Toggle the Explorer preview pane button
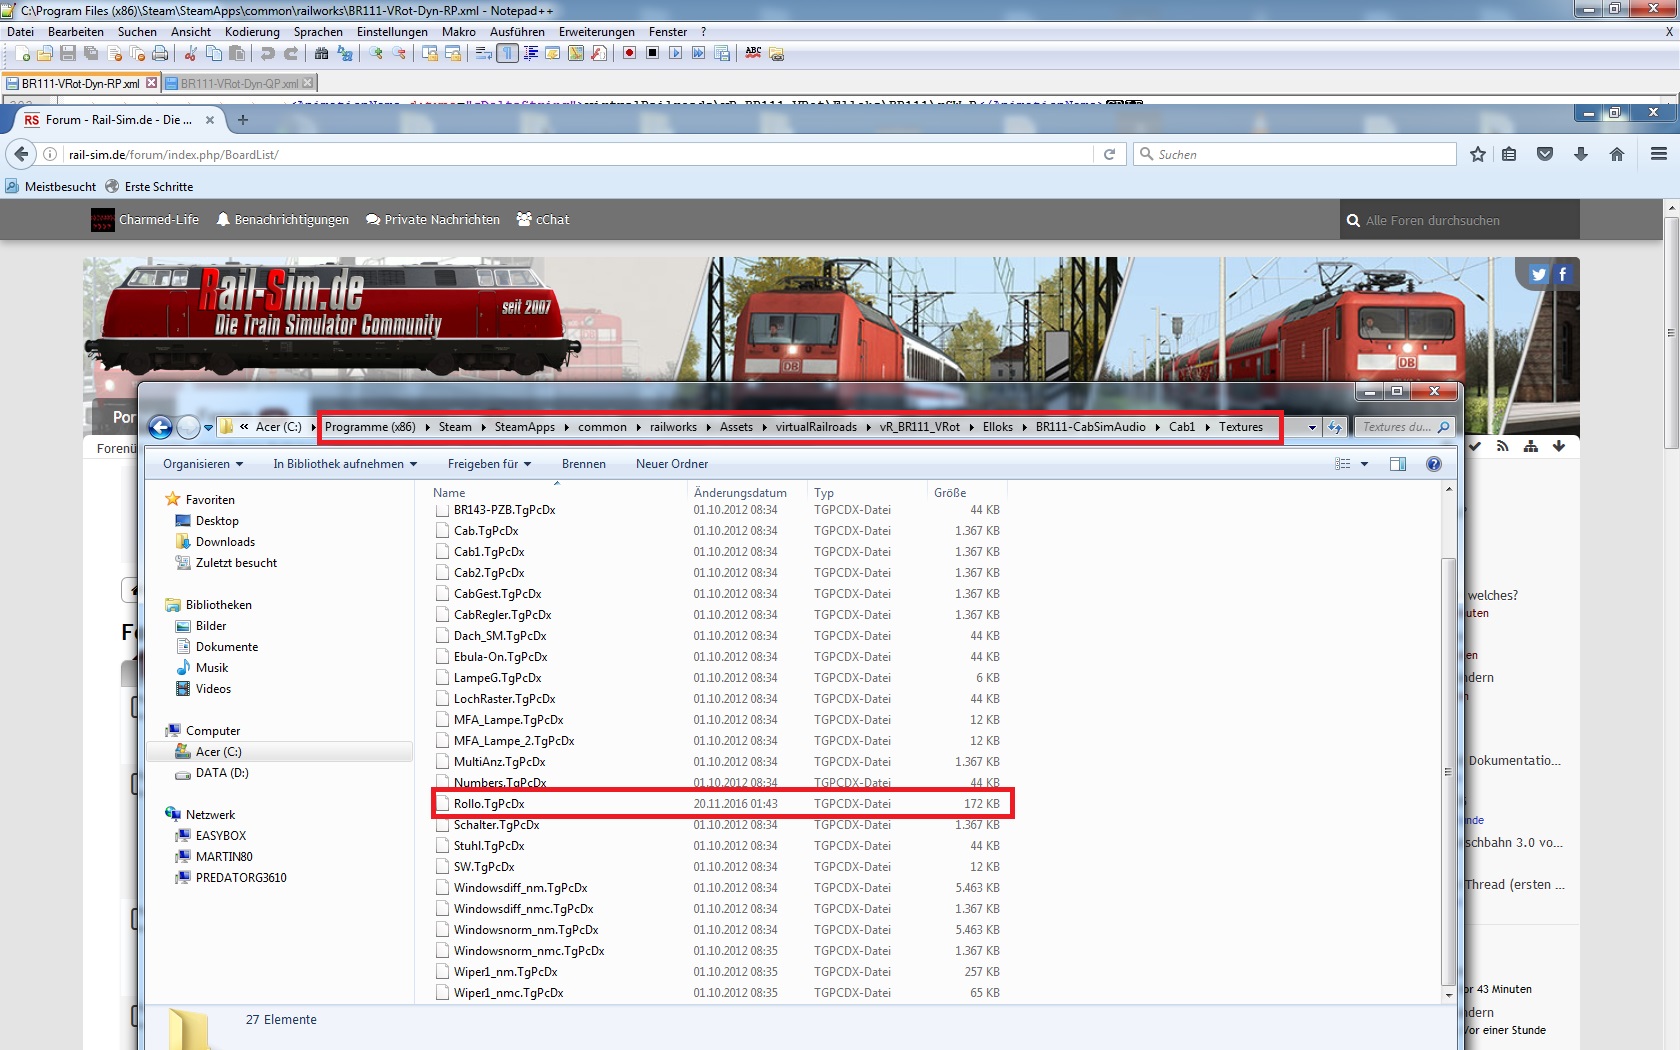This screenshot has width=1680, height=1050. pos(1398,464)
